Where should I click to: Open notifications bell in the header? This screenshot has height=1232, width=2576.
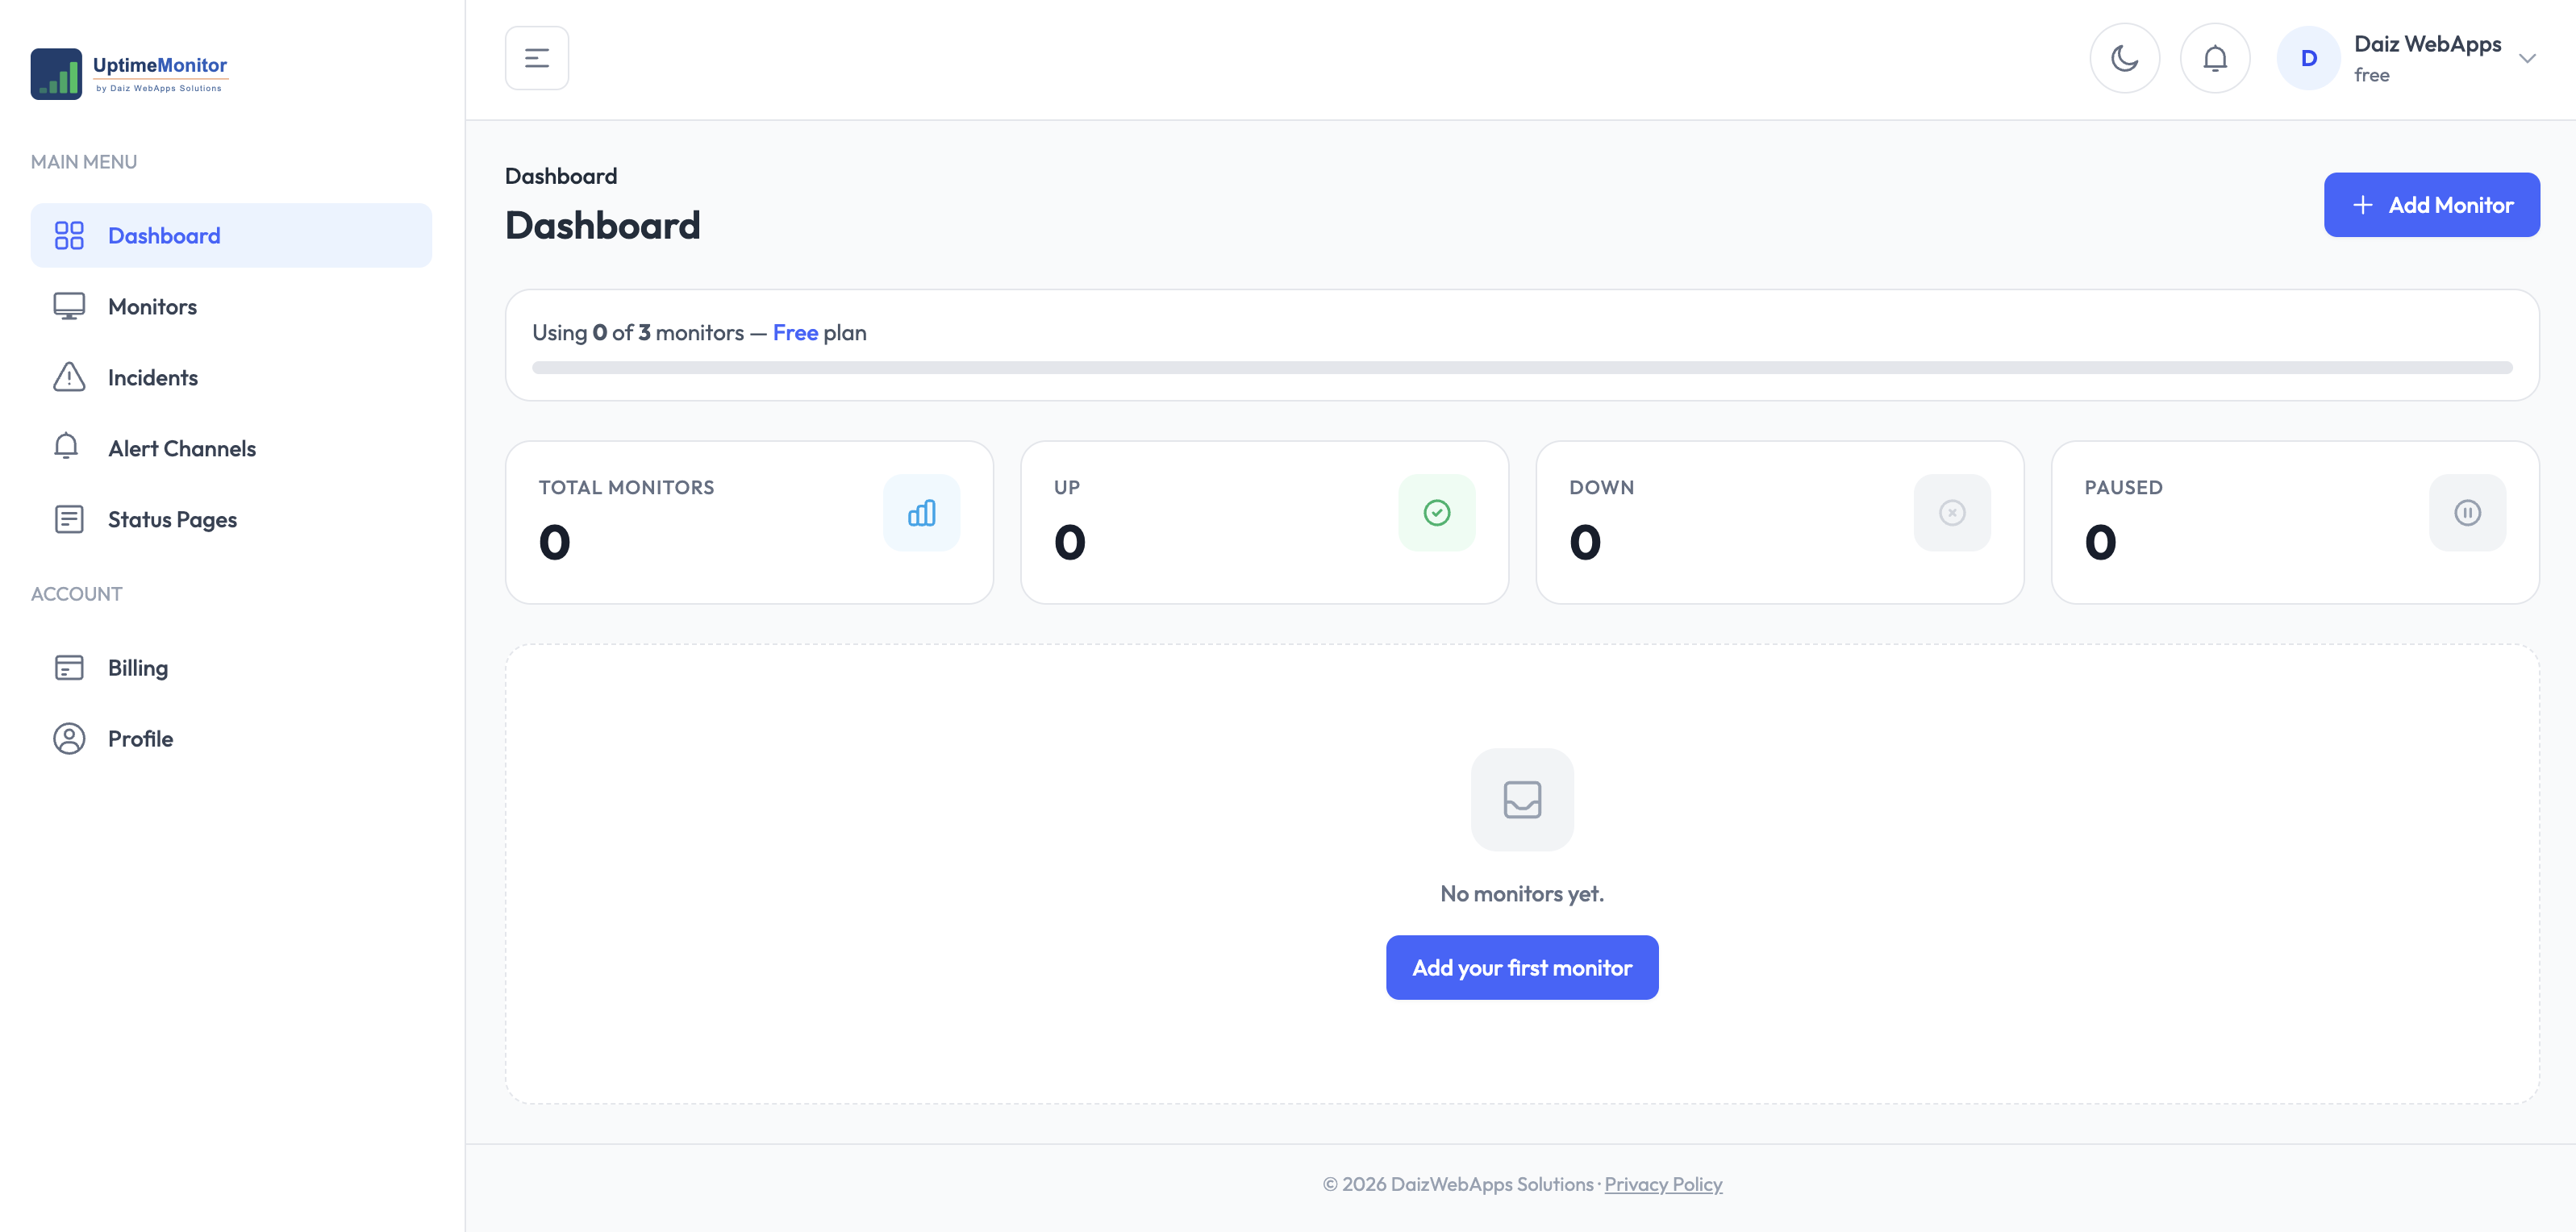point(2215,58)
